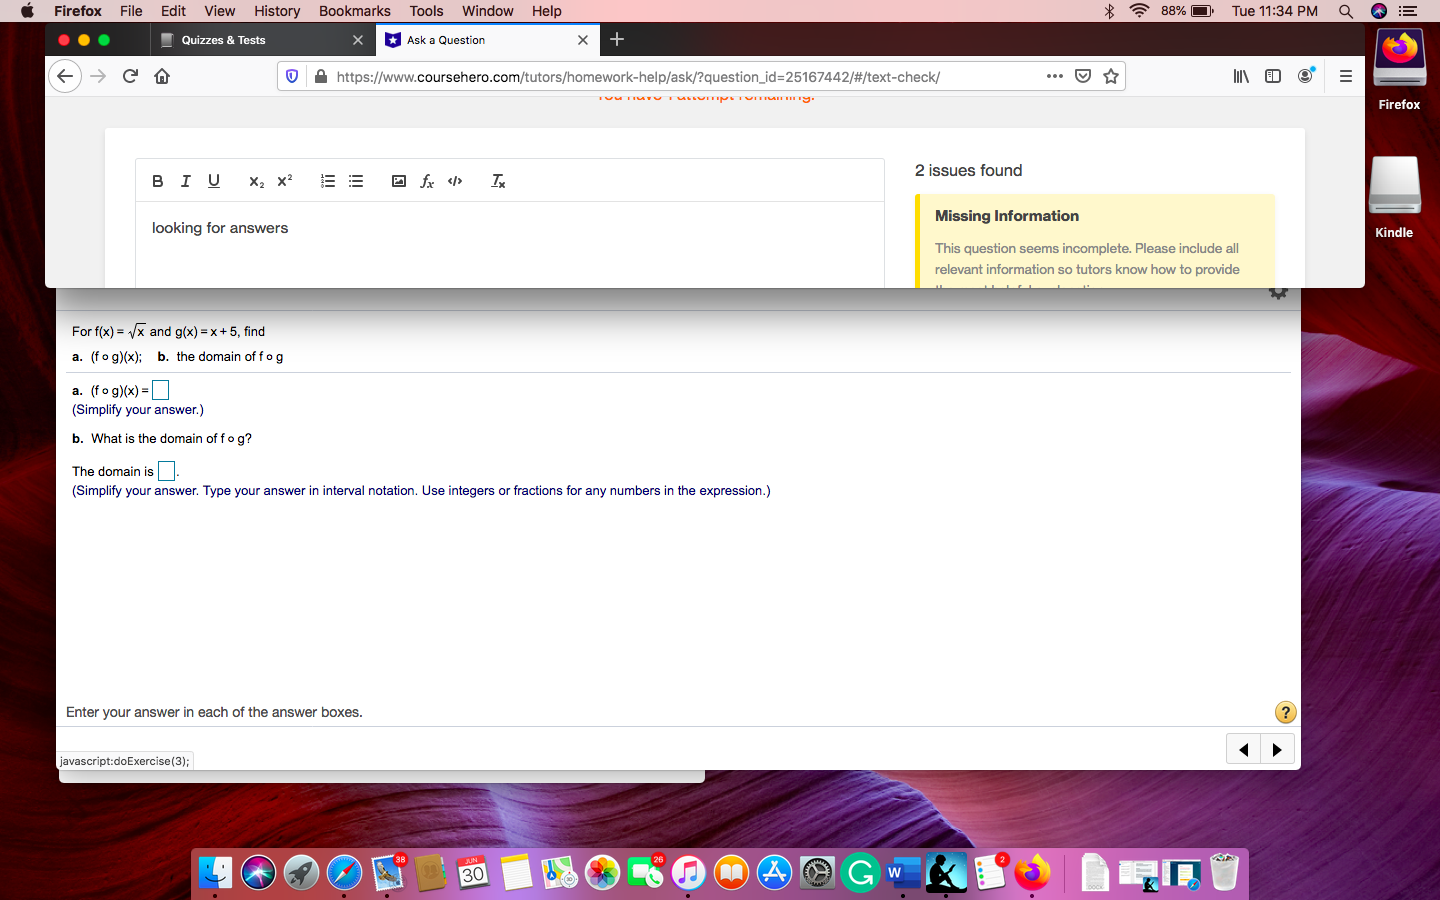Image resolution: width=1440 pixels, height=900 pixels.
Task: Open the Wi-Fi status menu
Action: tap(1139, 11)
